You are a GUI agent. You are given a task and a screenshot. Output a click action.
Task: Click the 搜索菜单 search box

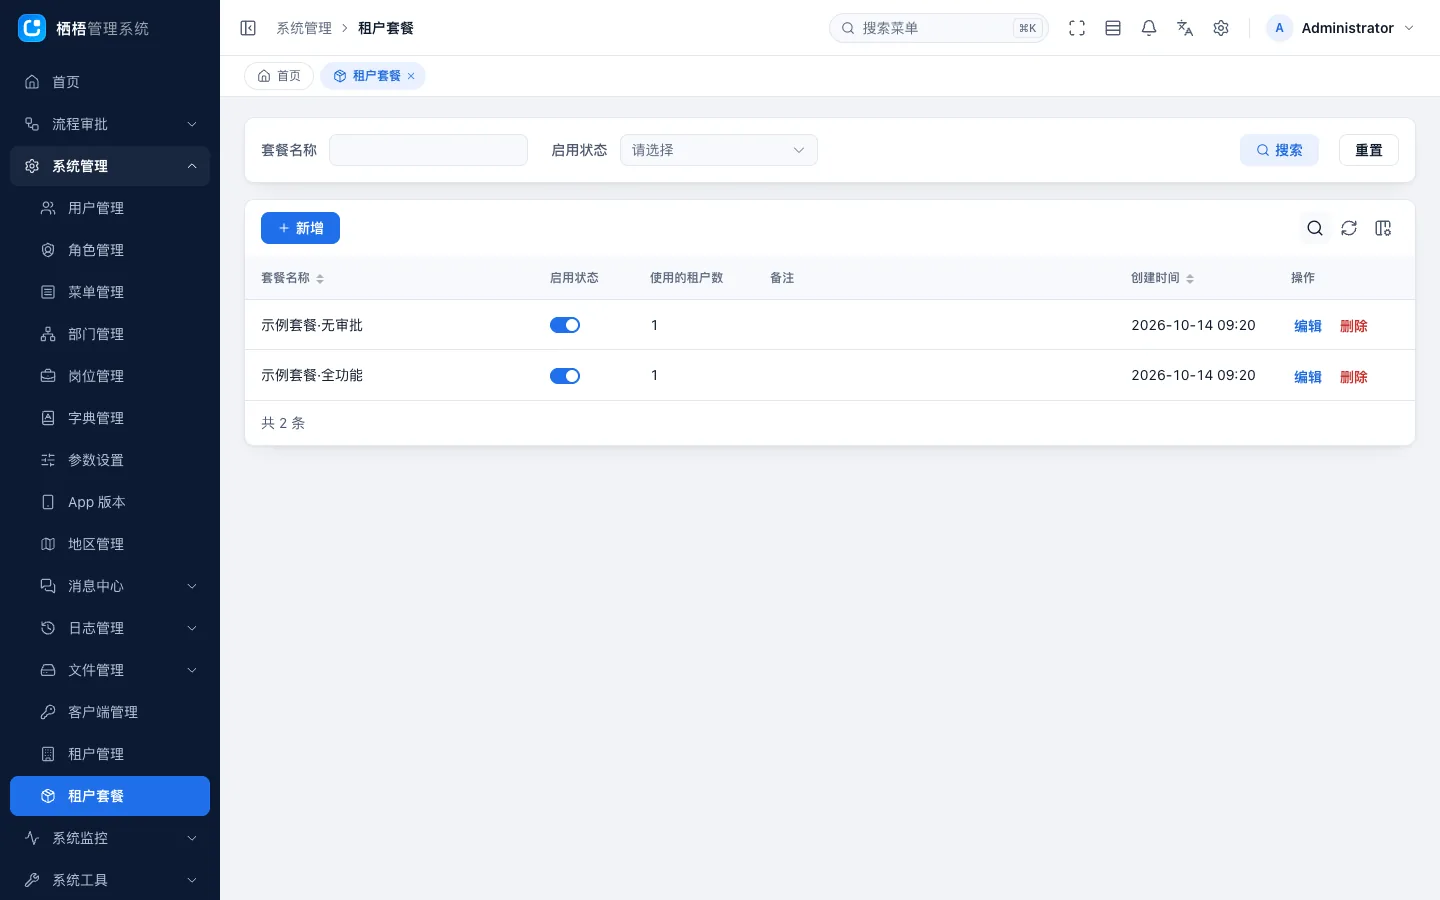point(939,28)
